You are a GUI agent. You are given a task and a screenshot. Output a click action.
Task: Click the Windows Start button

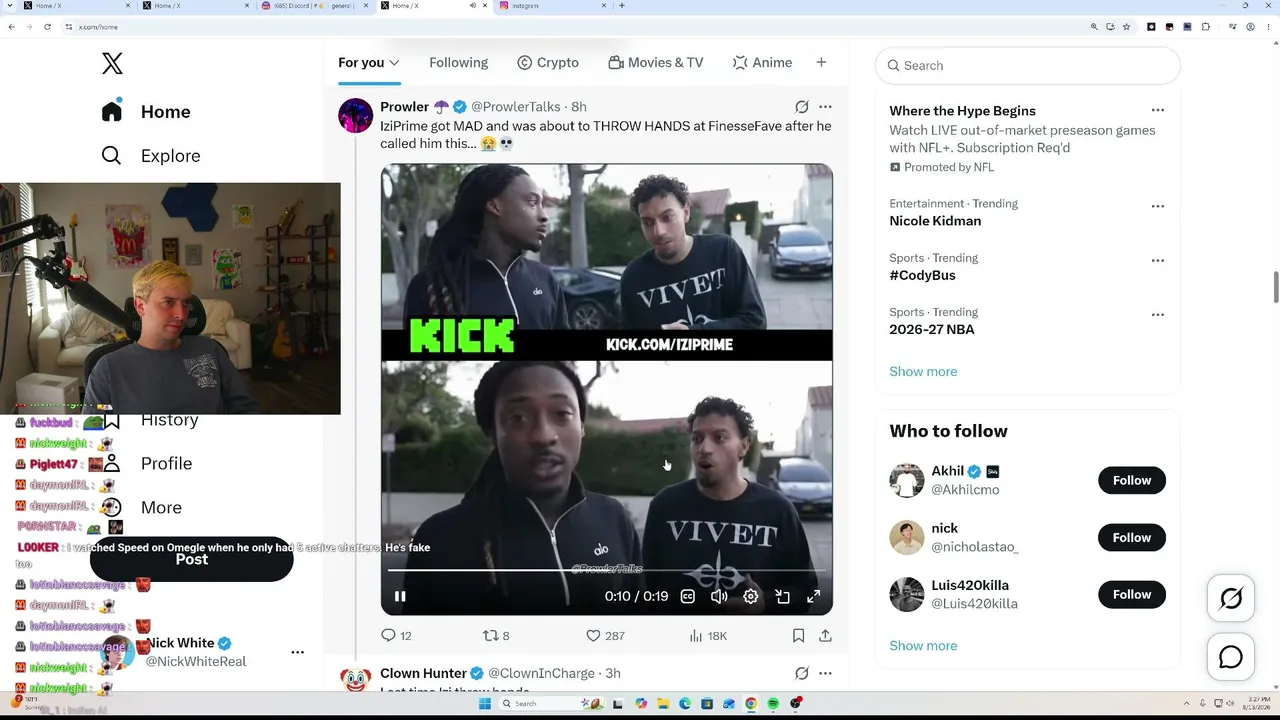click(x=486, y=704)
